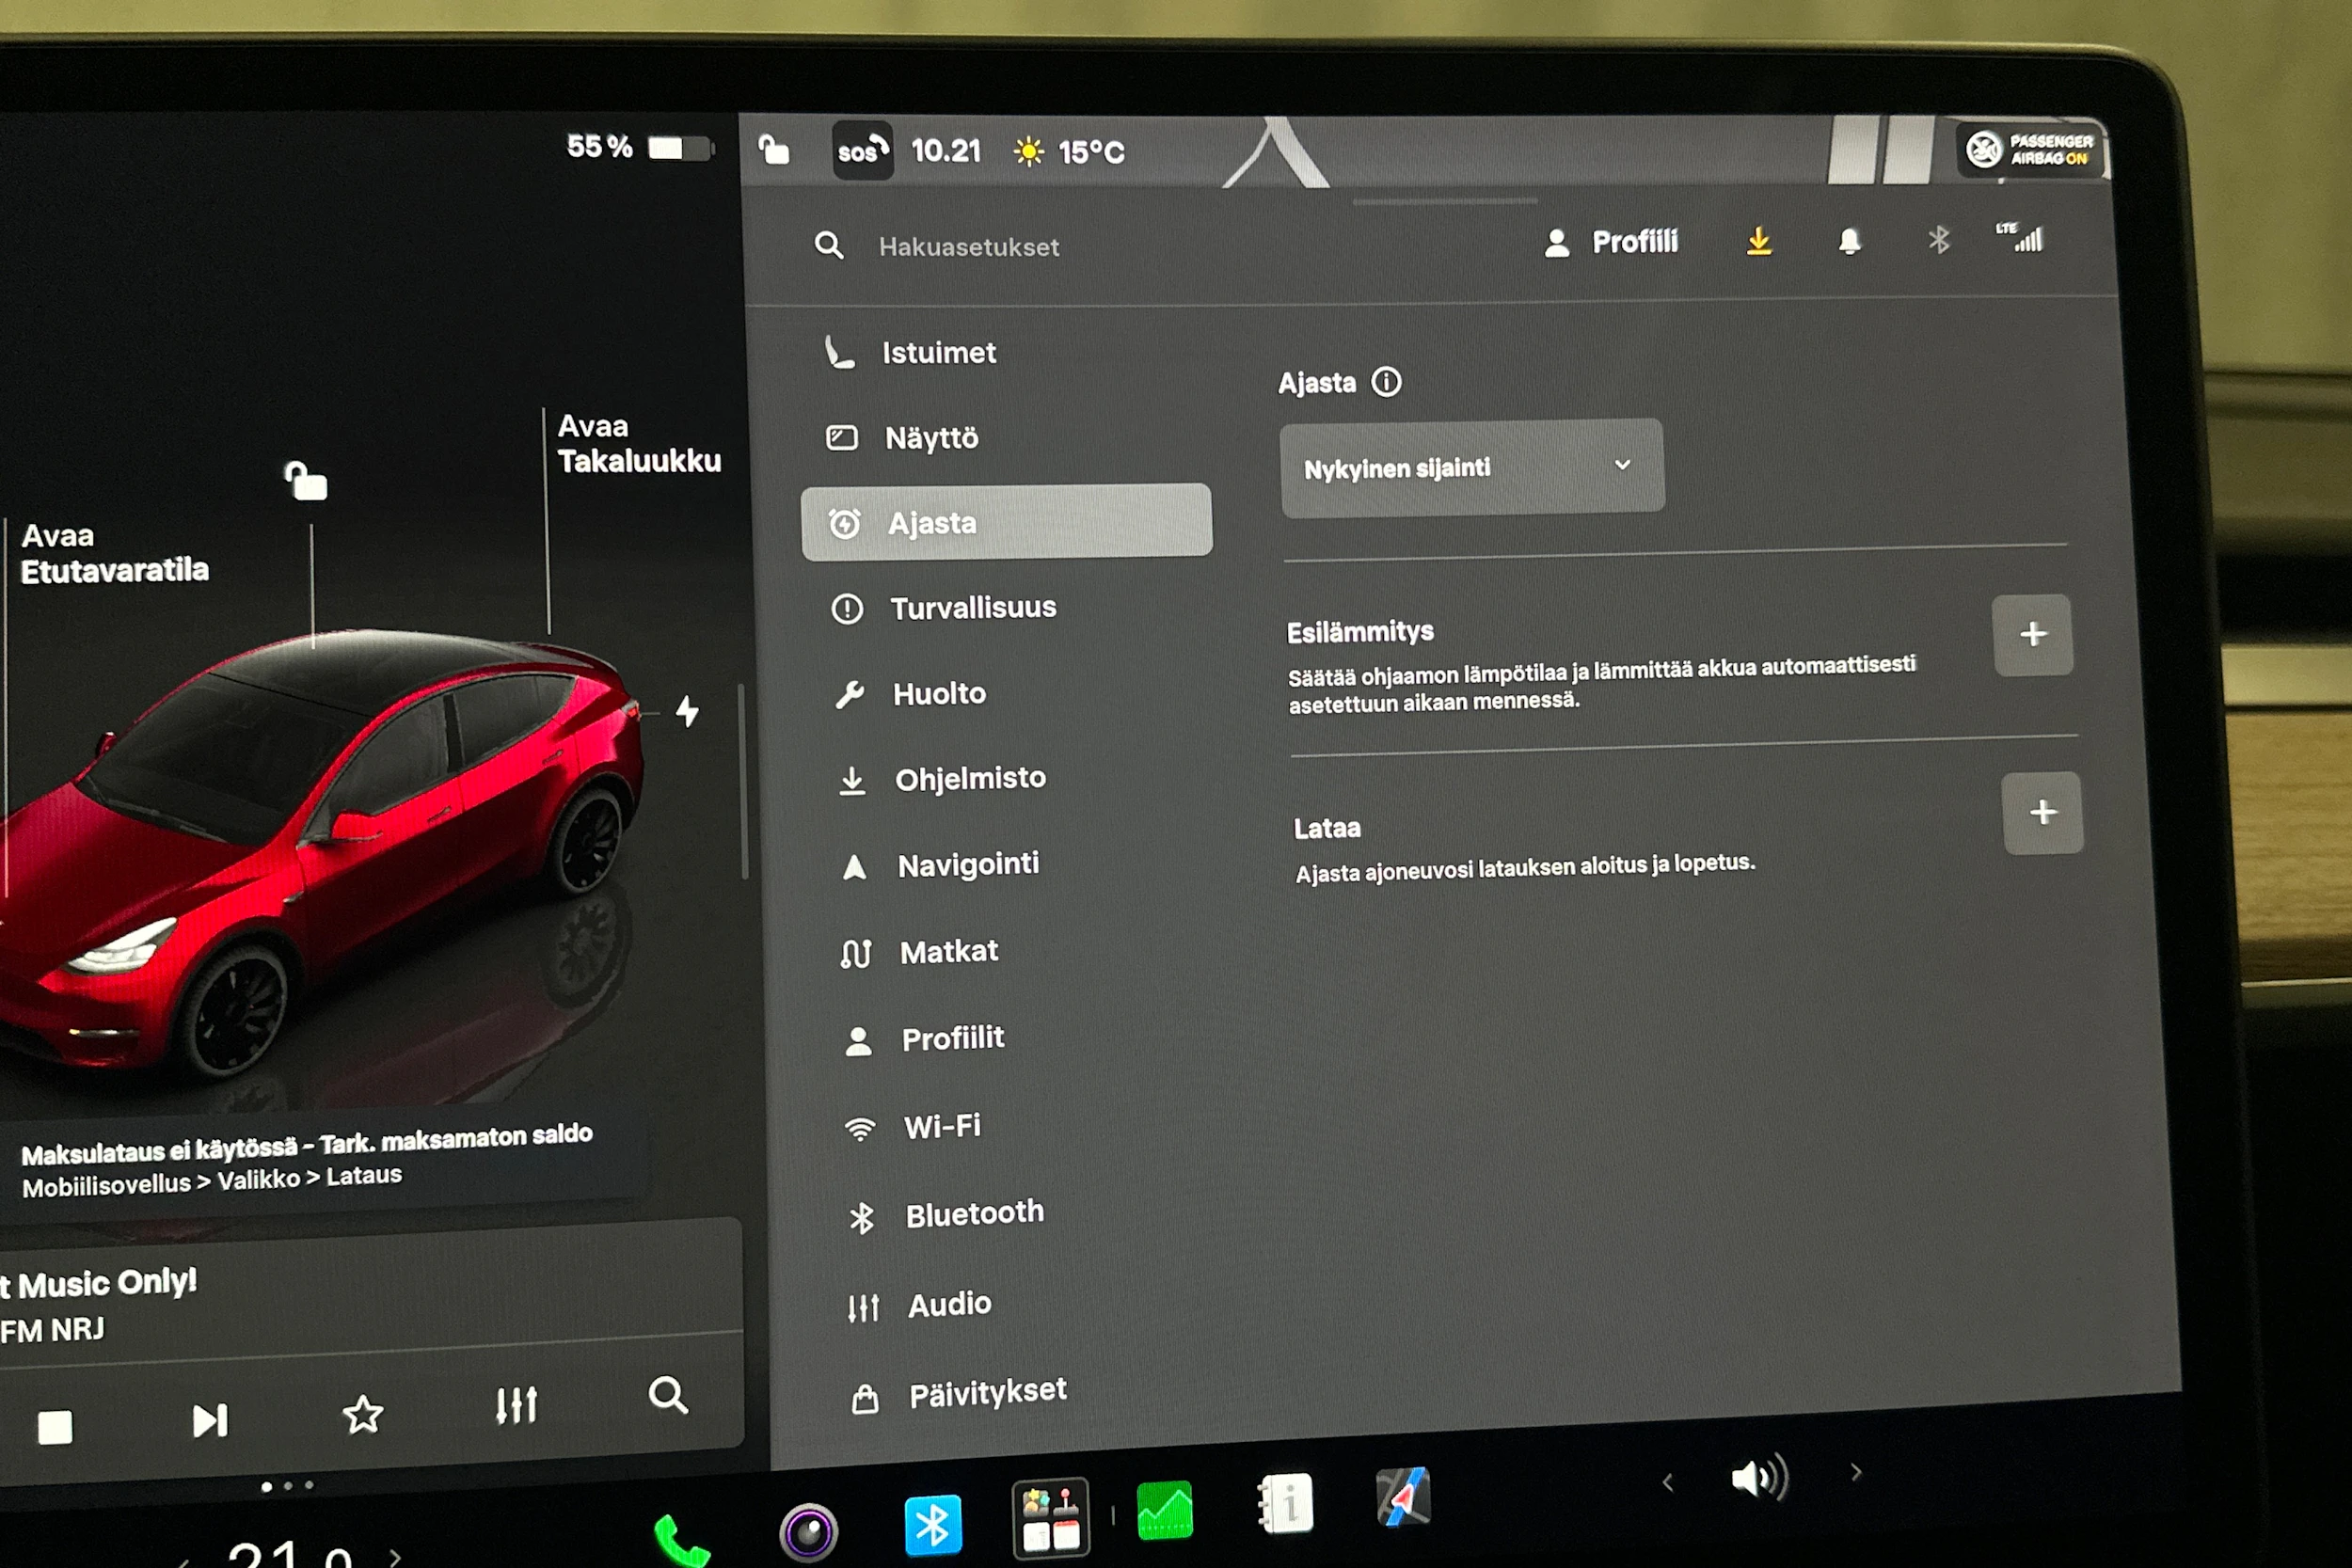The width and height of the screenshot is (2352, 1568).
Task: Click the settings search magnifier icon
Action: point(828,245)
